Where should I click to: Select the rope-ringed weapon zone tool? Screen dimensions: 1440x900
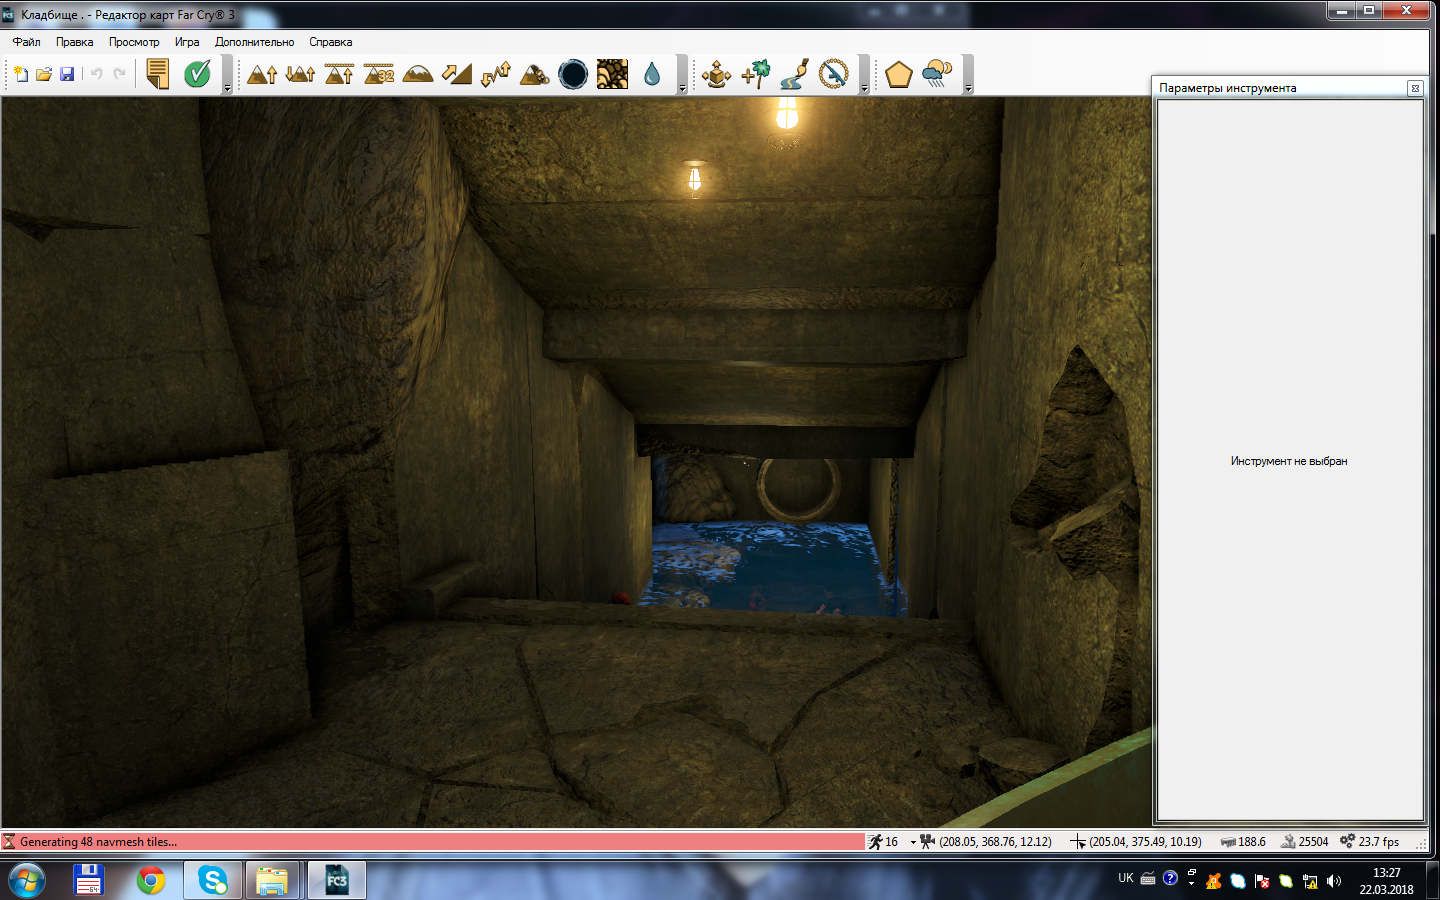point(833,74)
